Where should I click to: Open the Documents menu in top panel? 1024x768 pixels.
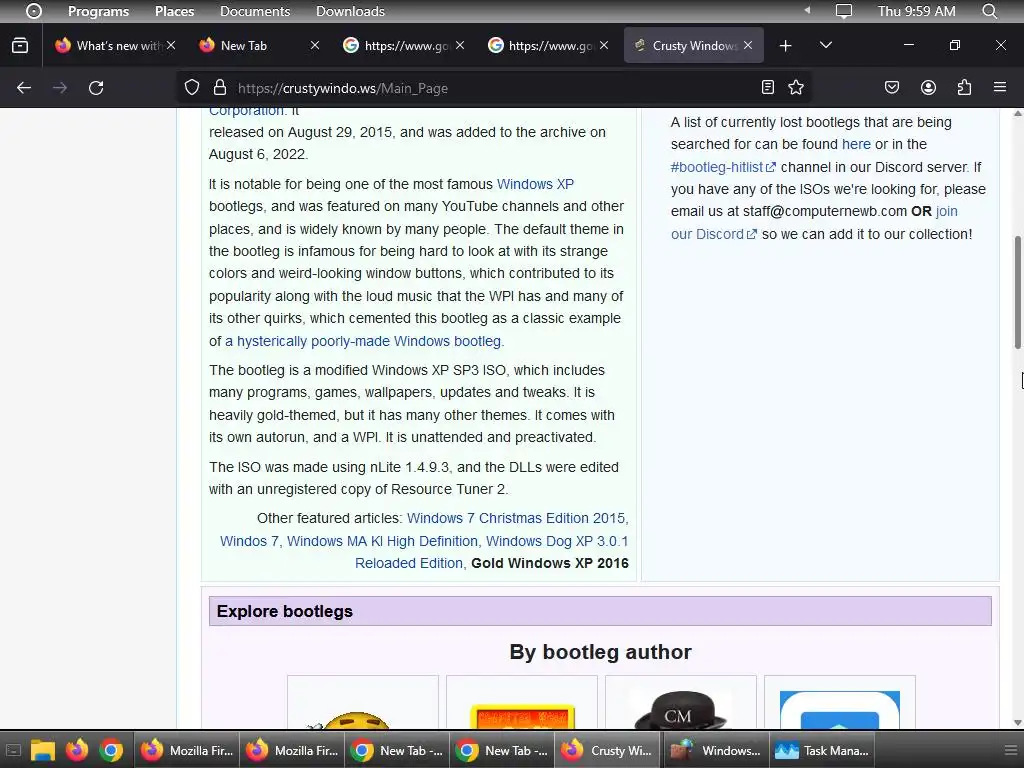tap(255, 11)
